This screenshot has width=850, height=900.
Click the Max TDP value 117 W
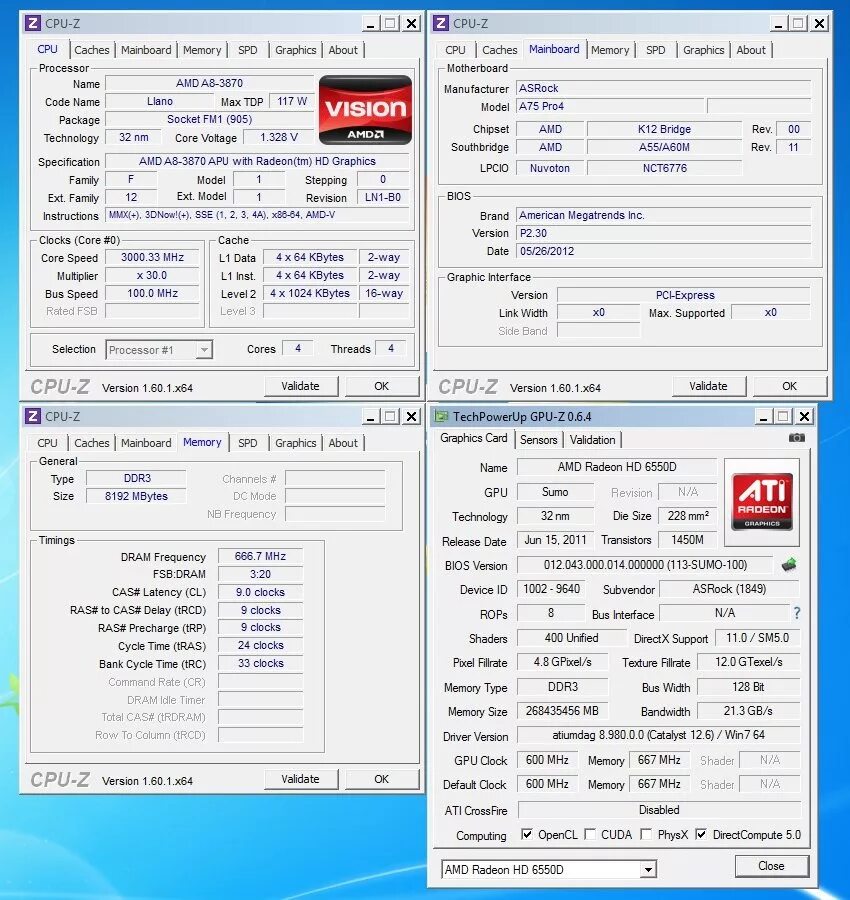pyautogui.click(x=292, y=102)
